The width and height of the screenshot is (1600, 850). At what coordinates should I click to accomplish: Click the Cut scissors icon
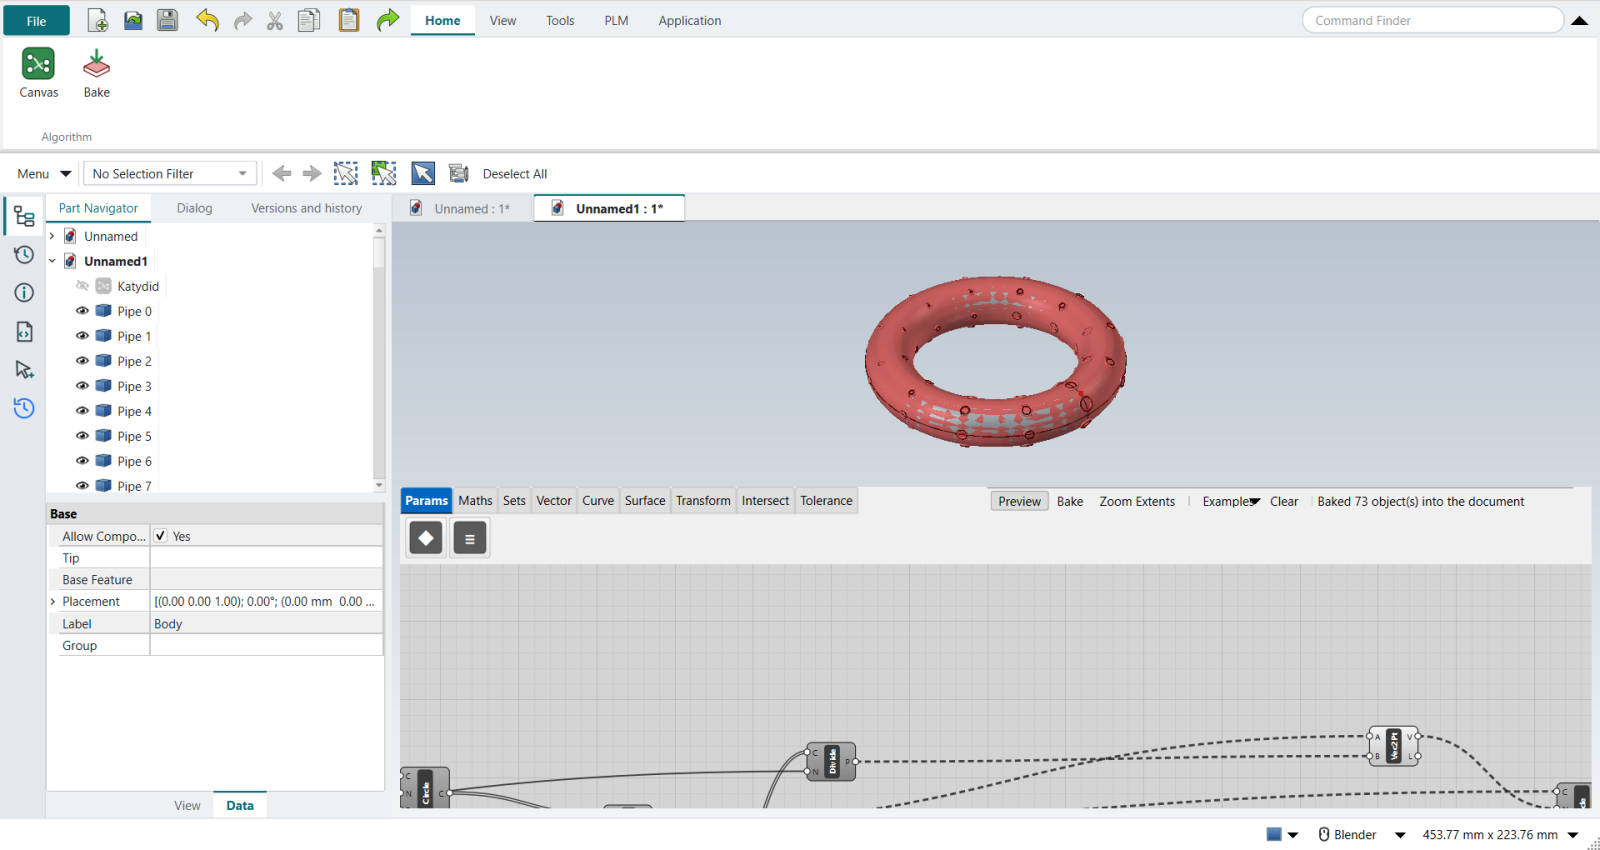[274, 20]
